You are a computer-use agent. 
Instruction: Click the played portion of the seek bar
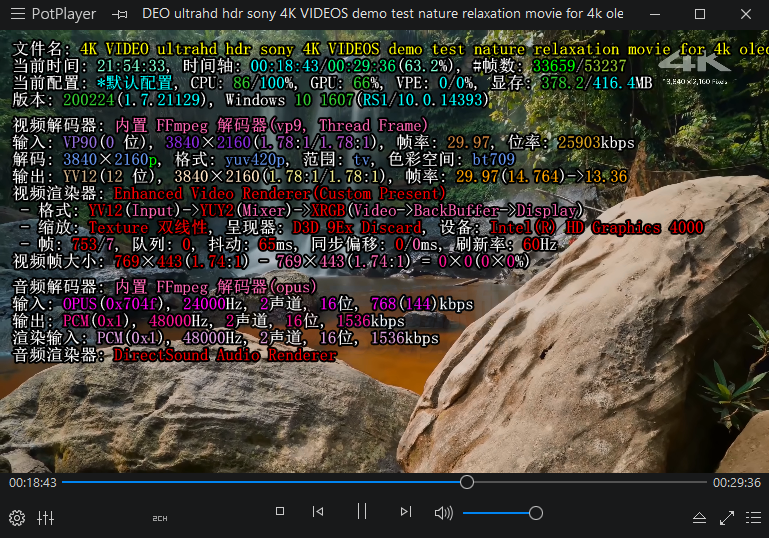tap(261, 482)
